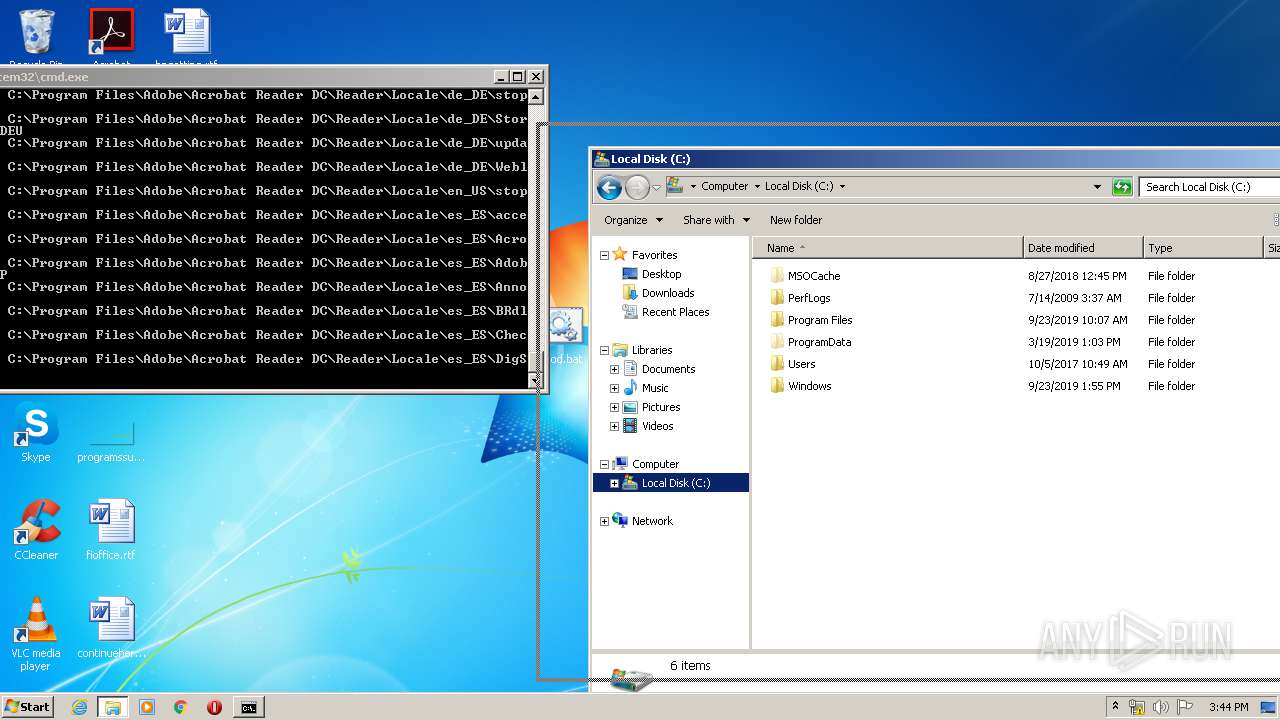The height and width of the screenshot is (720, 1280).
Task: Open the Program Files folder
Action: tap(819, 320)
